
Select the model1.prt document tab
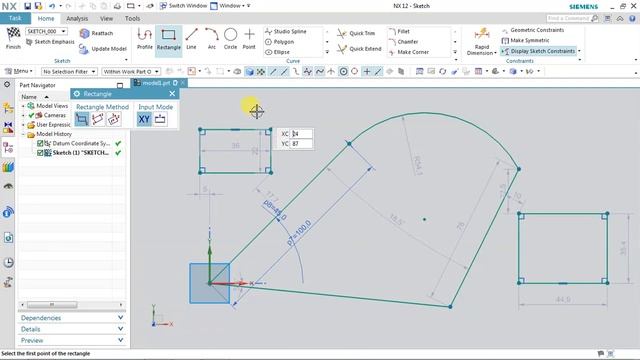coord(156,83)
